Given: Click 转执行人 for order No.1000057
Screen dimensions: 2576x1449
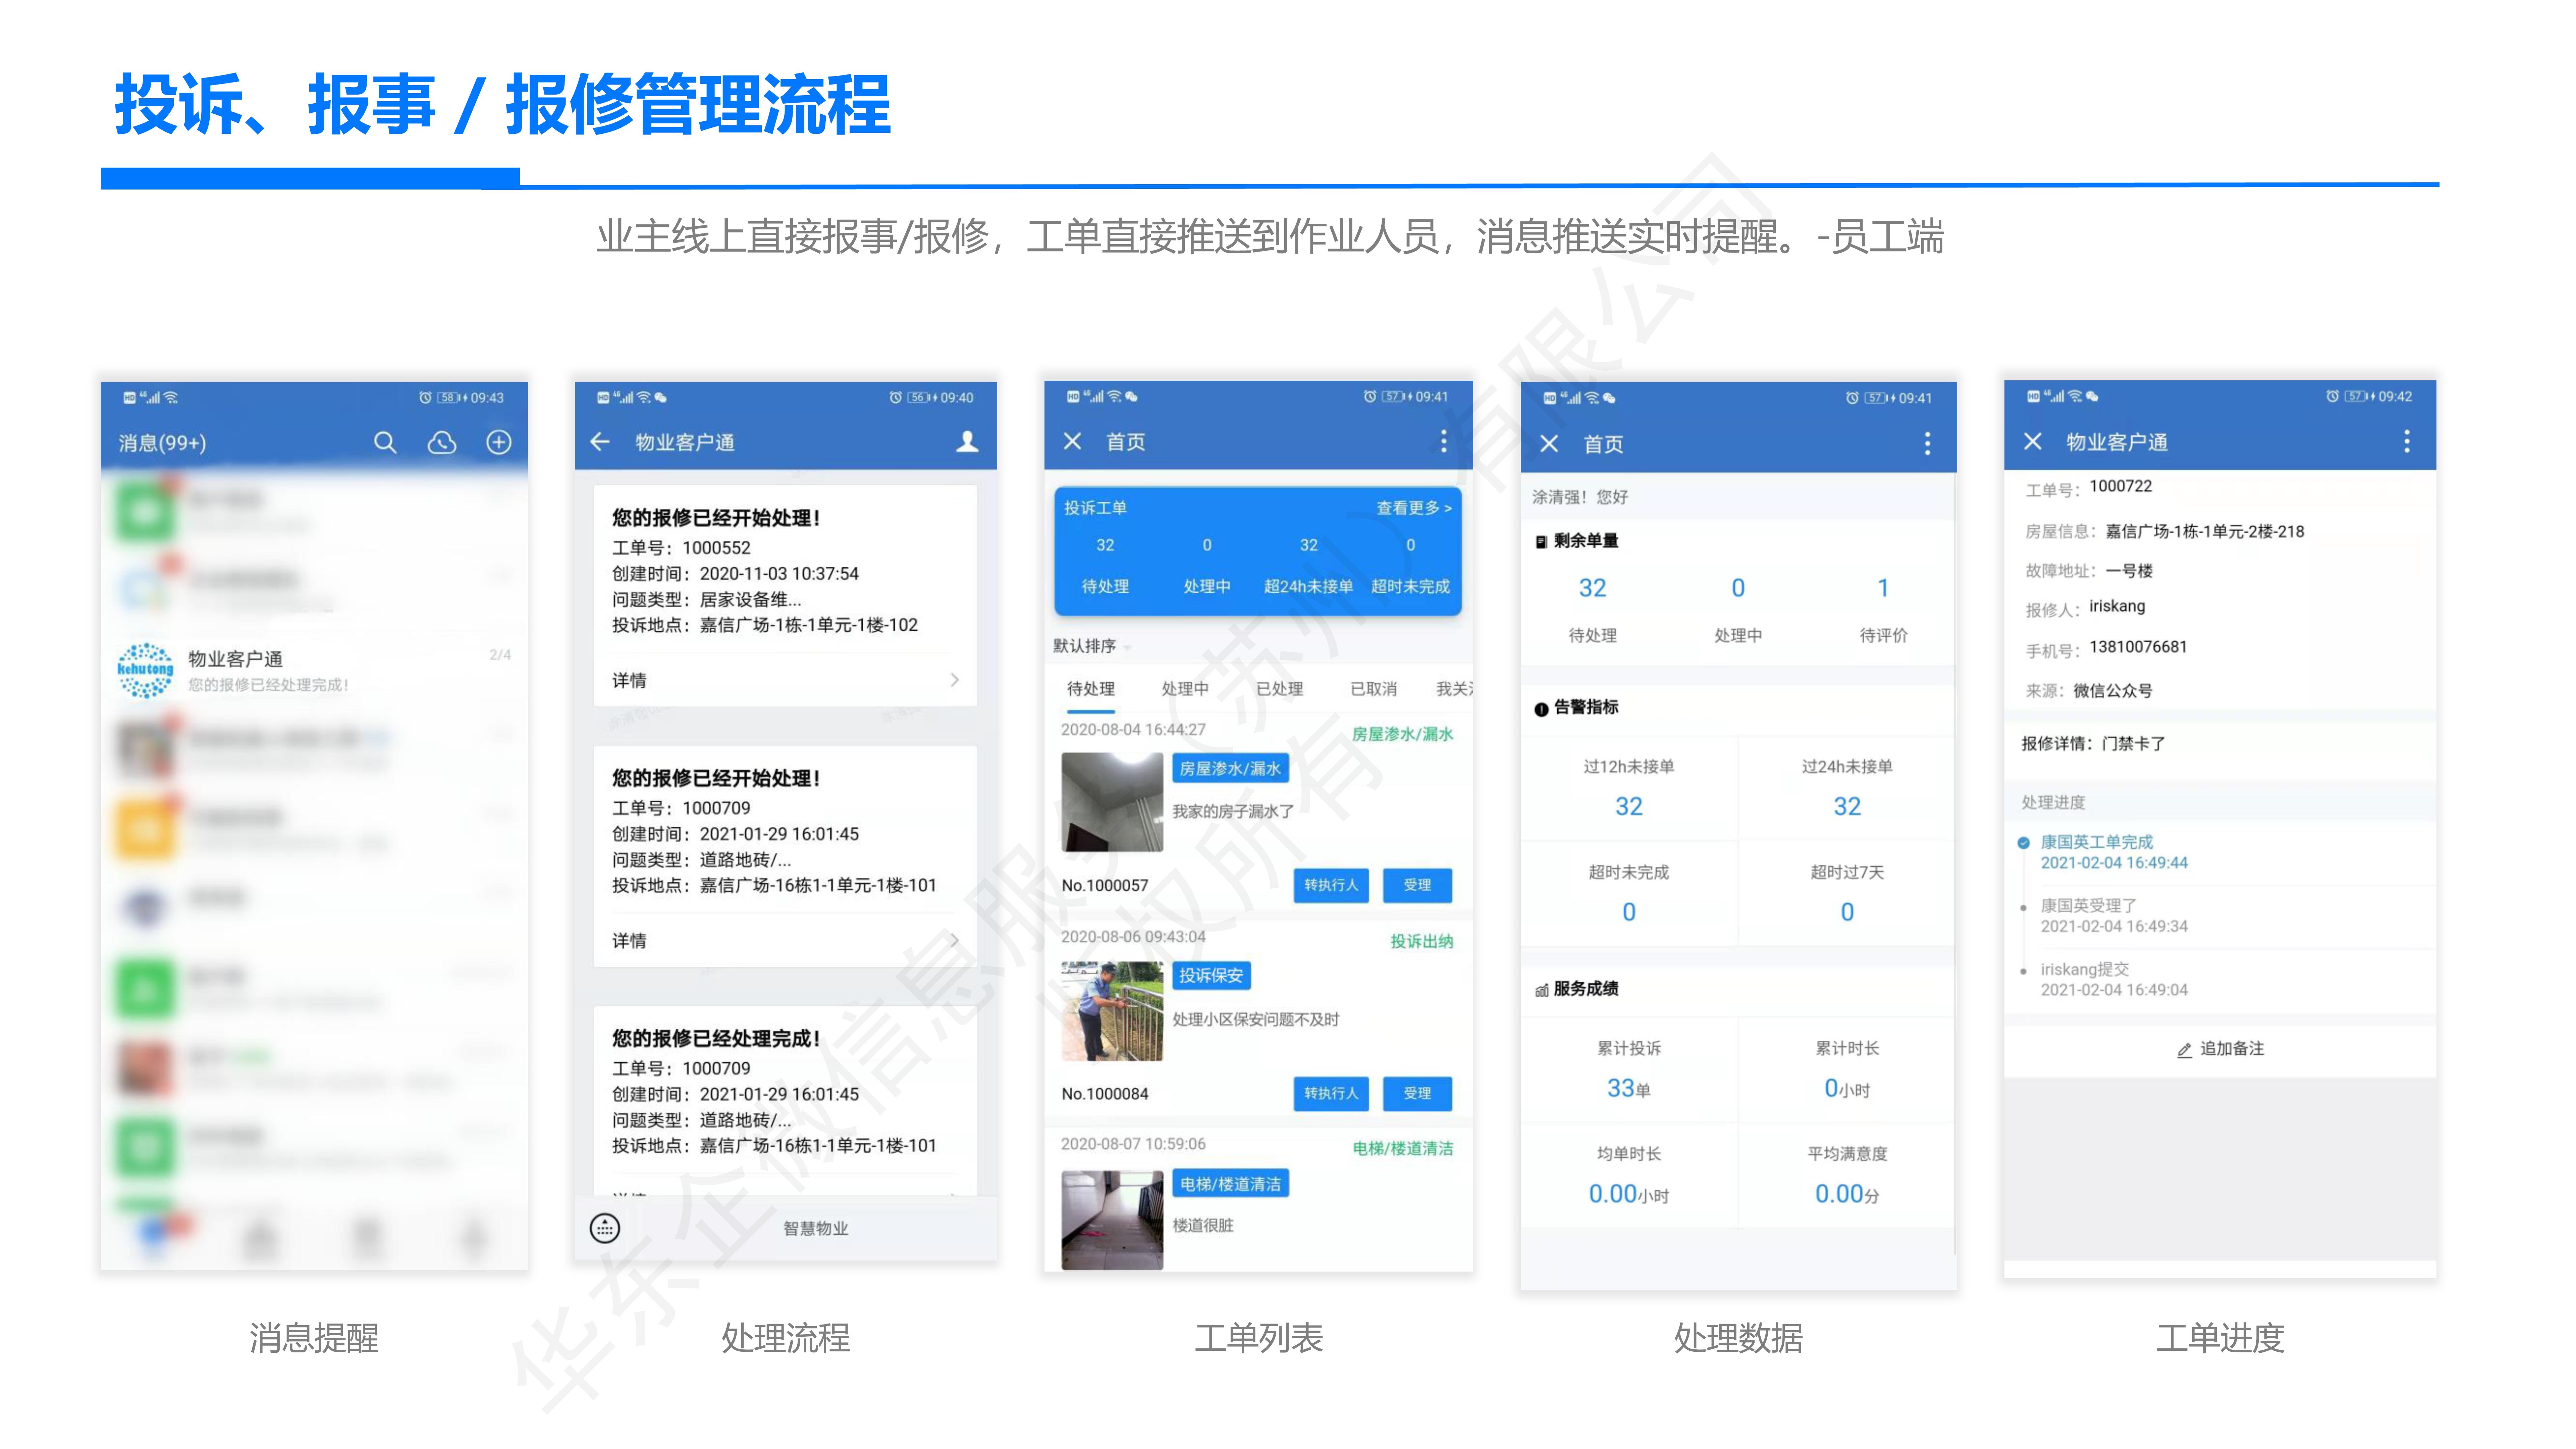Looking at the screenshot, I should tap(1331, 885).
